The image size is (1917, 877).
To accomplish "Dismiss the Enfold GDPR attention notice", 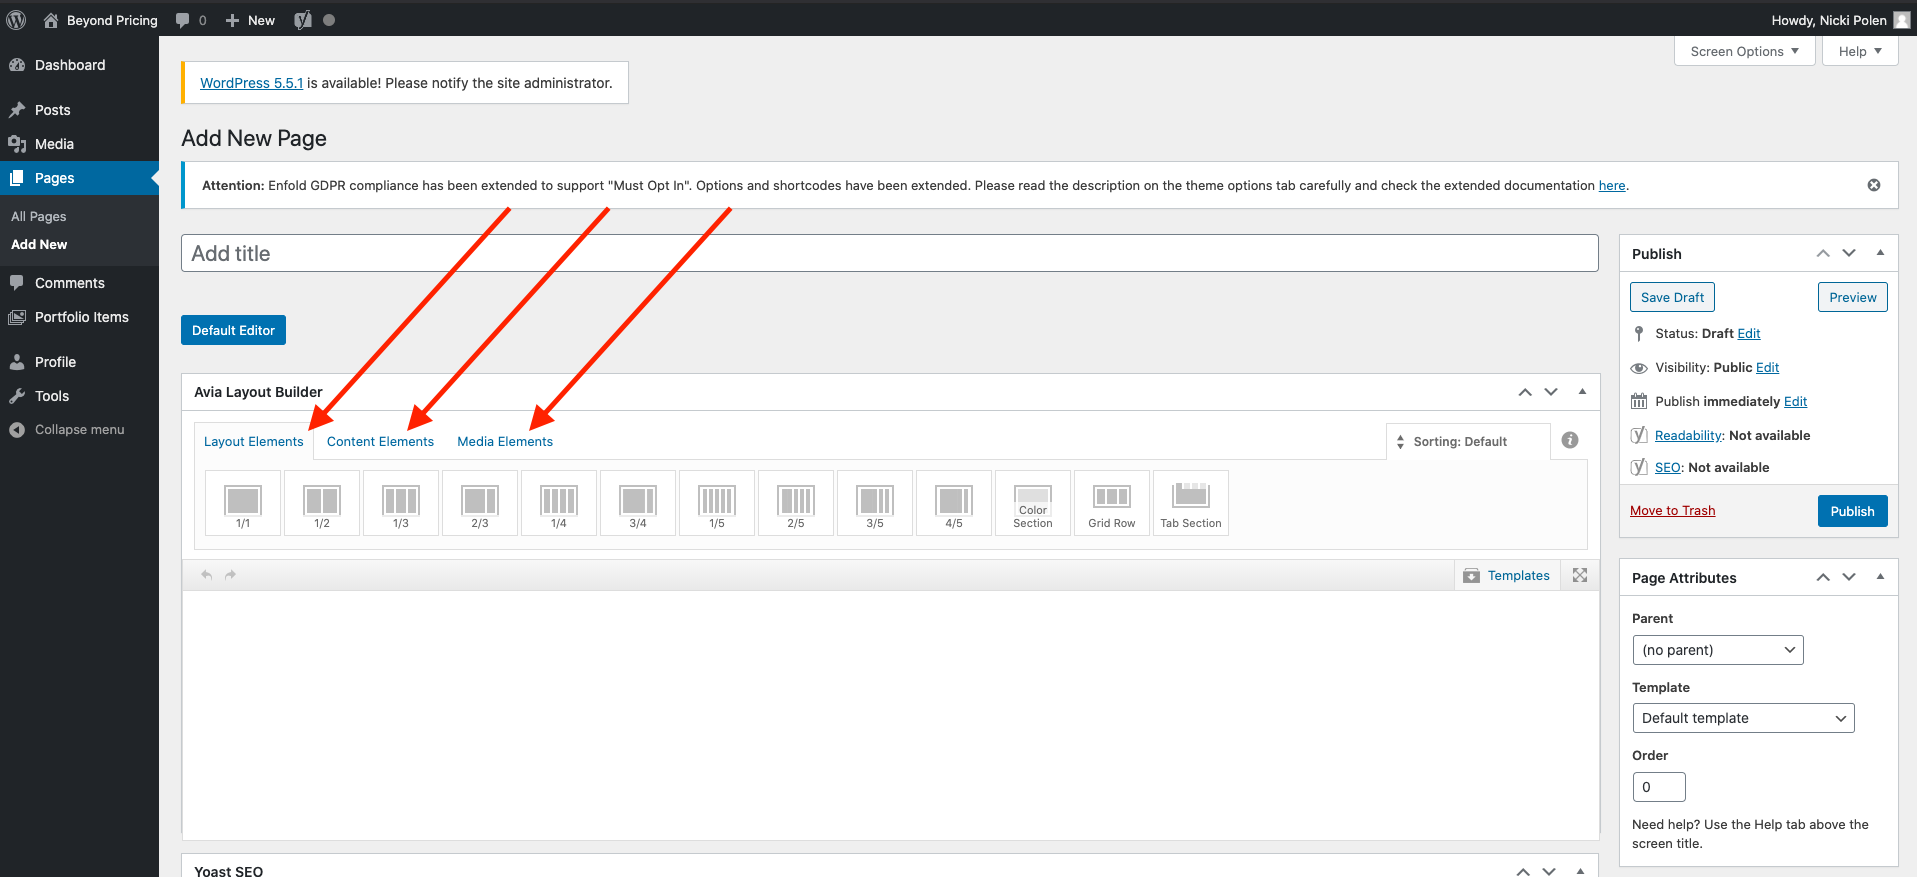I will (1874, 185).
